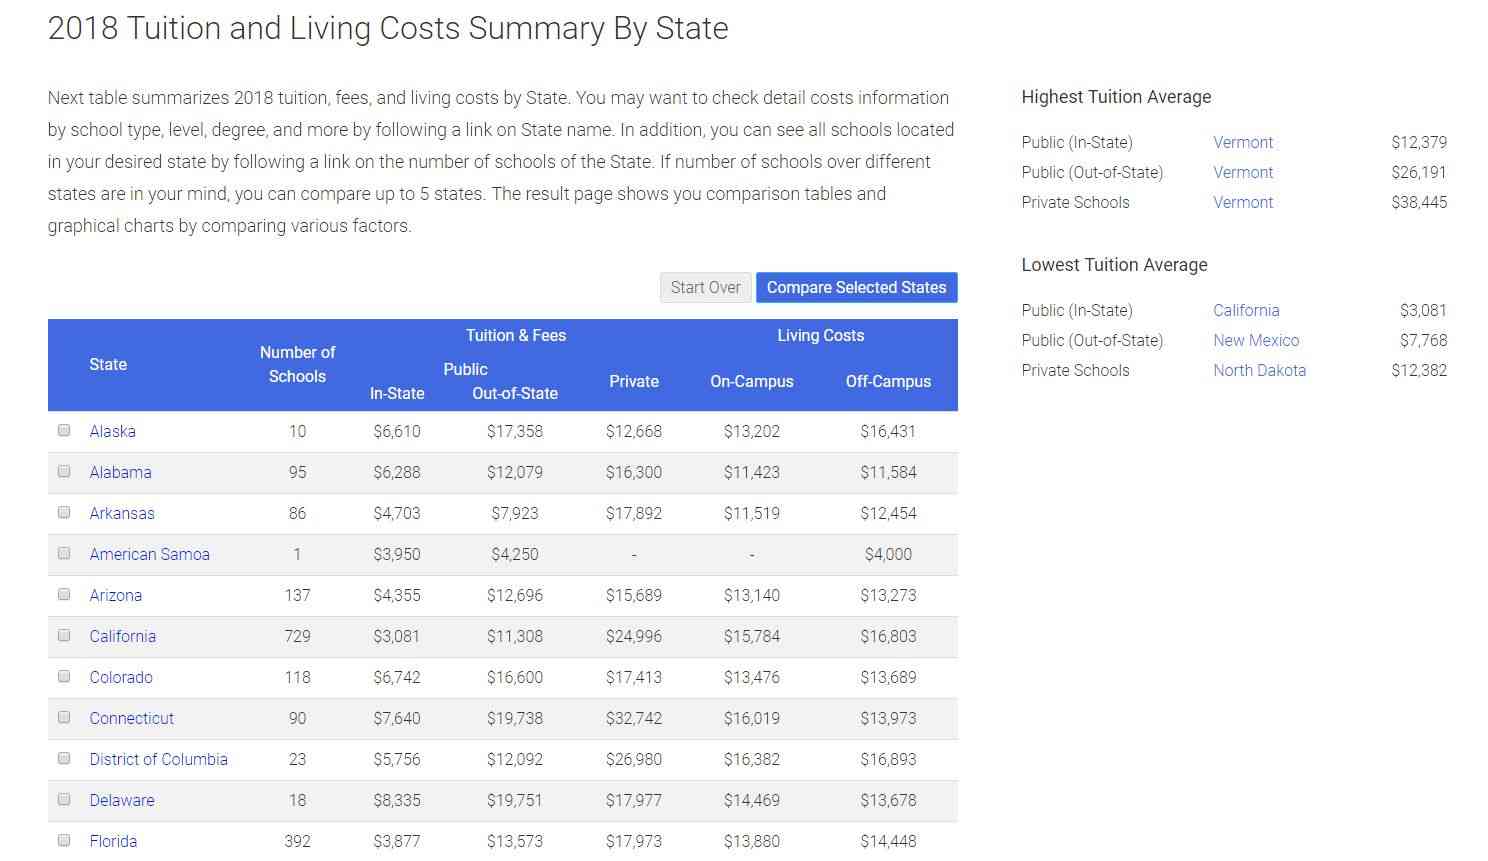Image resolution: width=1488 pixels, height=861 pixels.
Task: Click the Private tuition column header
Action: coord(634,381)
